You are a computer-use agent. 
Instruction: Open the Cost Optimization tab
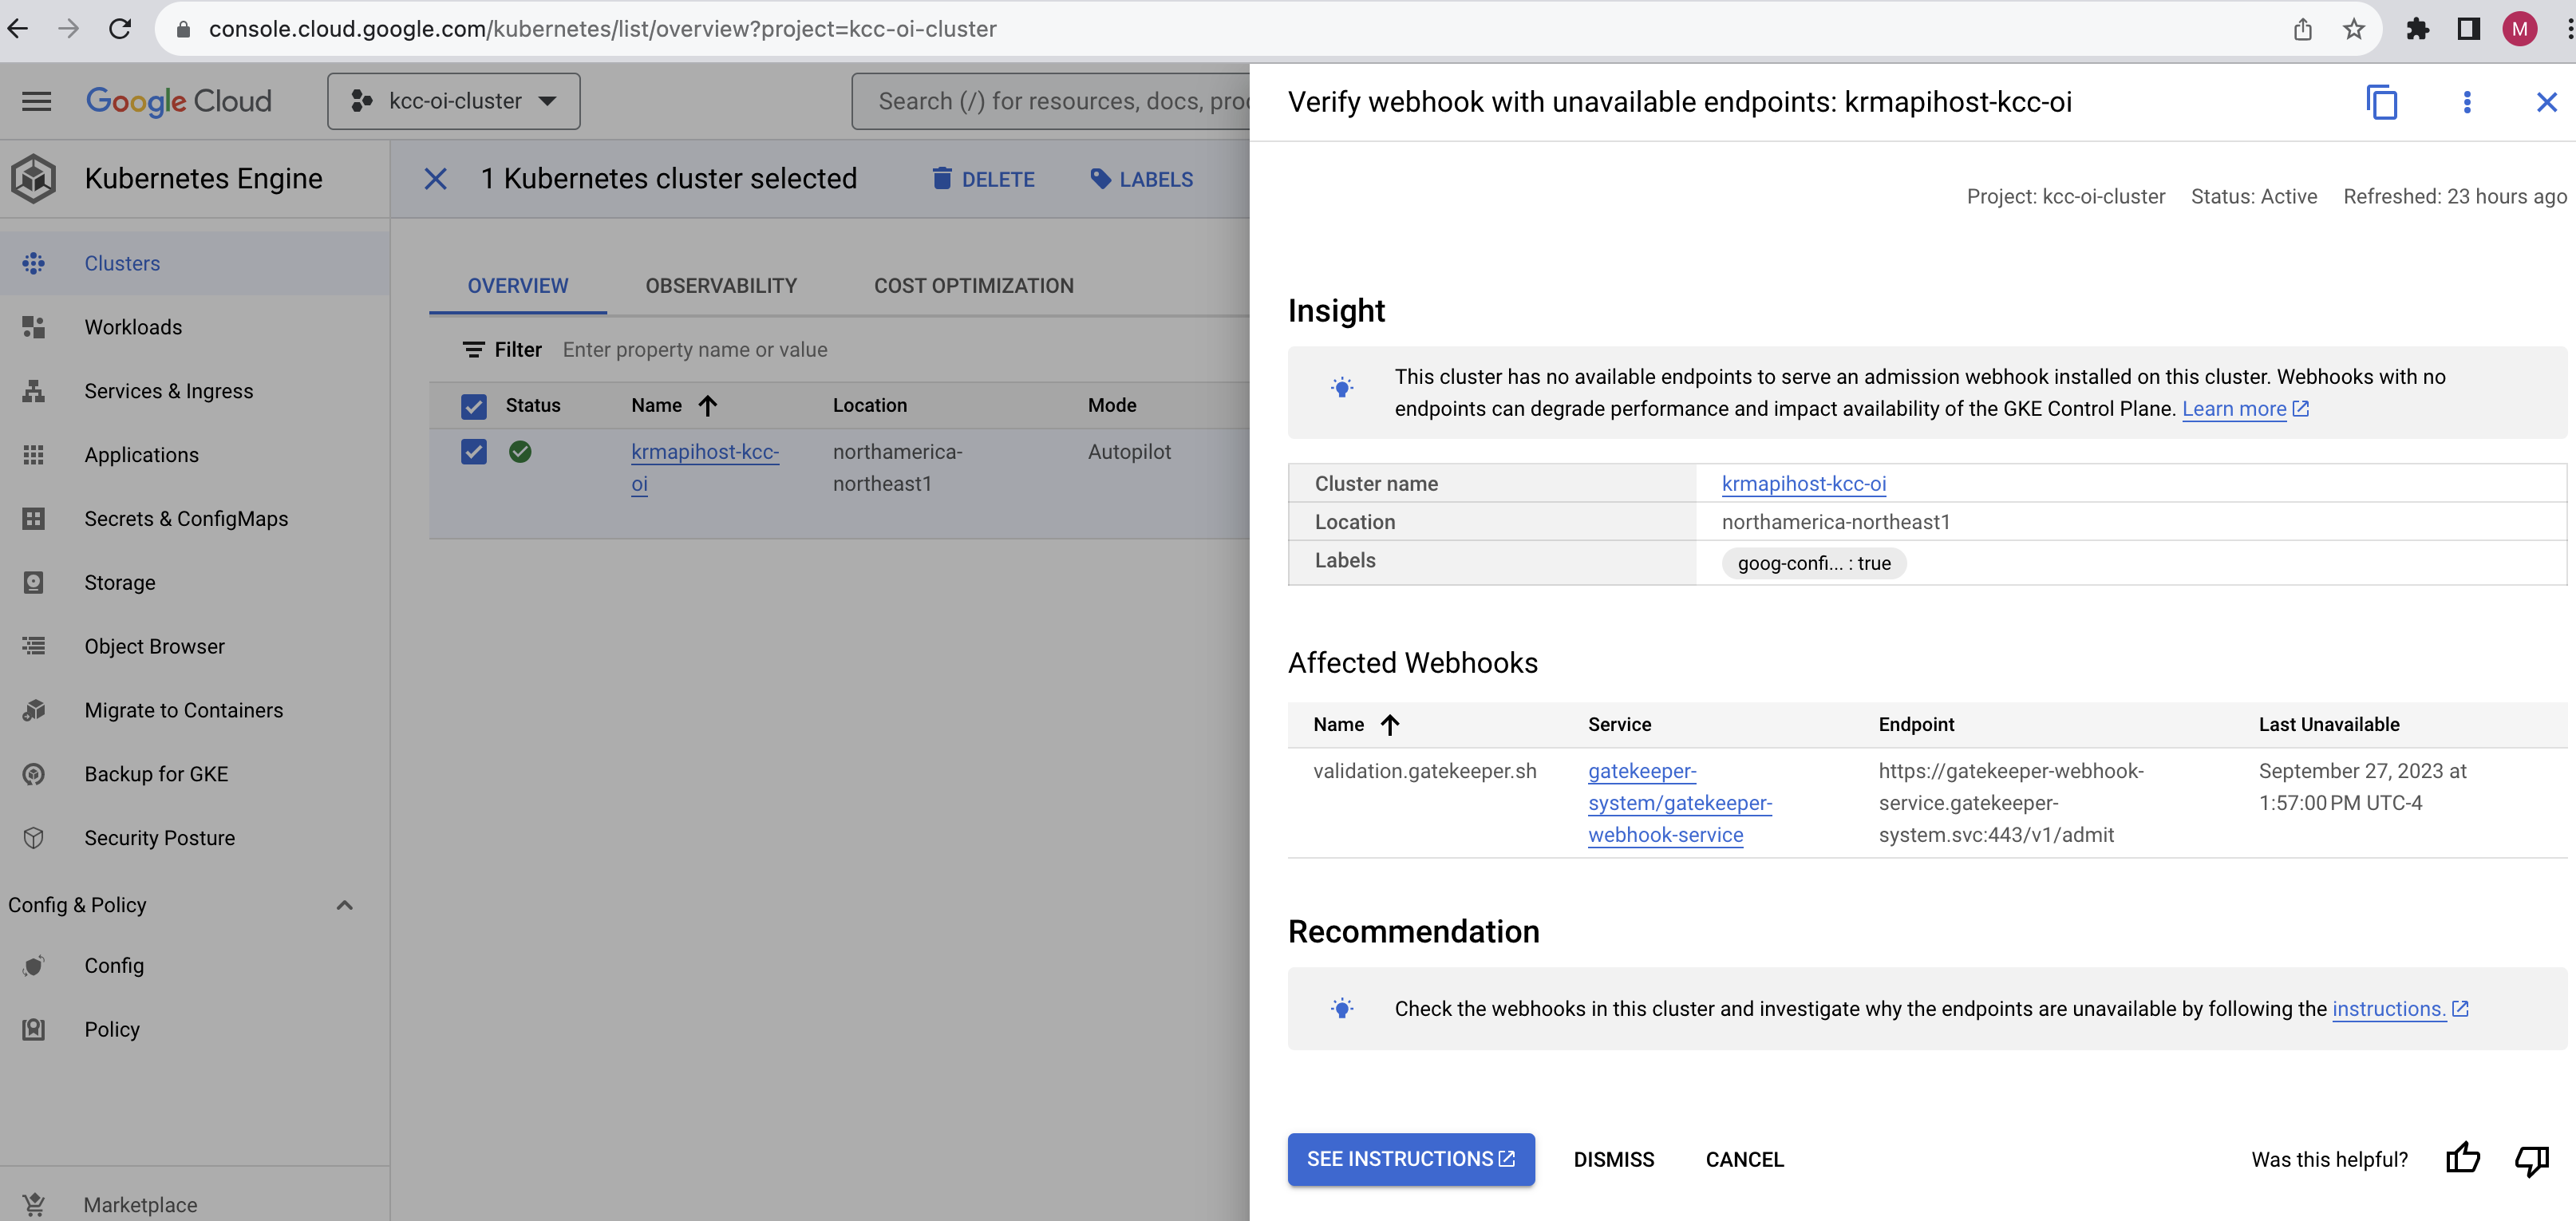click(973, 285)
